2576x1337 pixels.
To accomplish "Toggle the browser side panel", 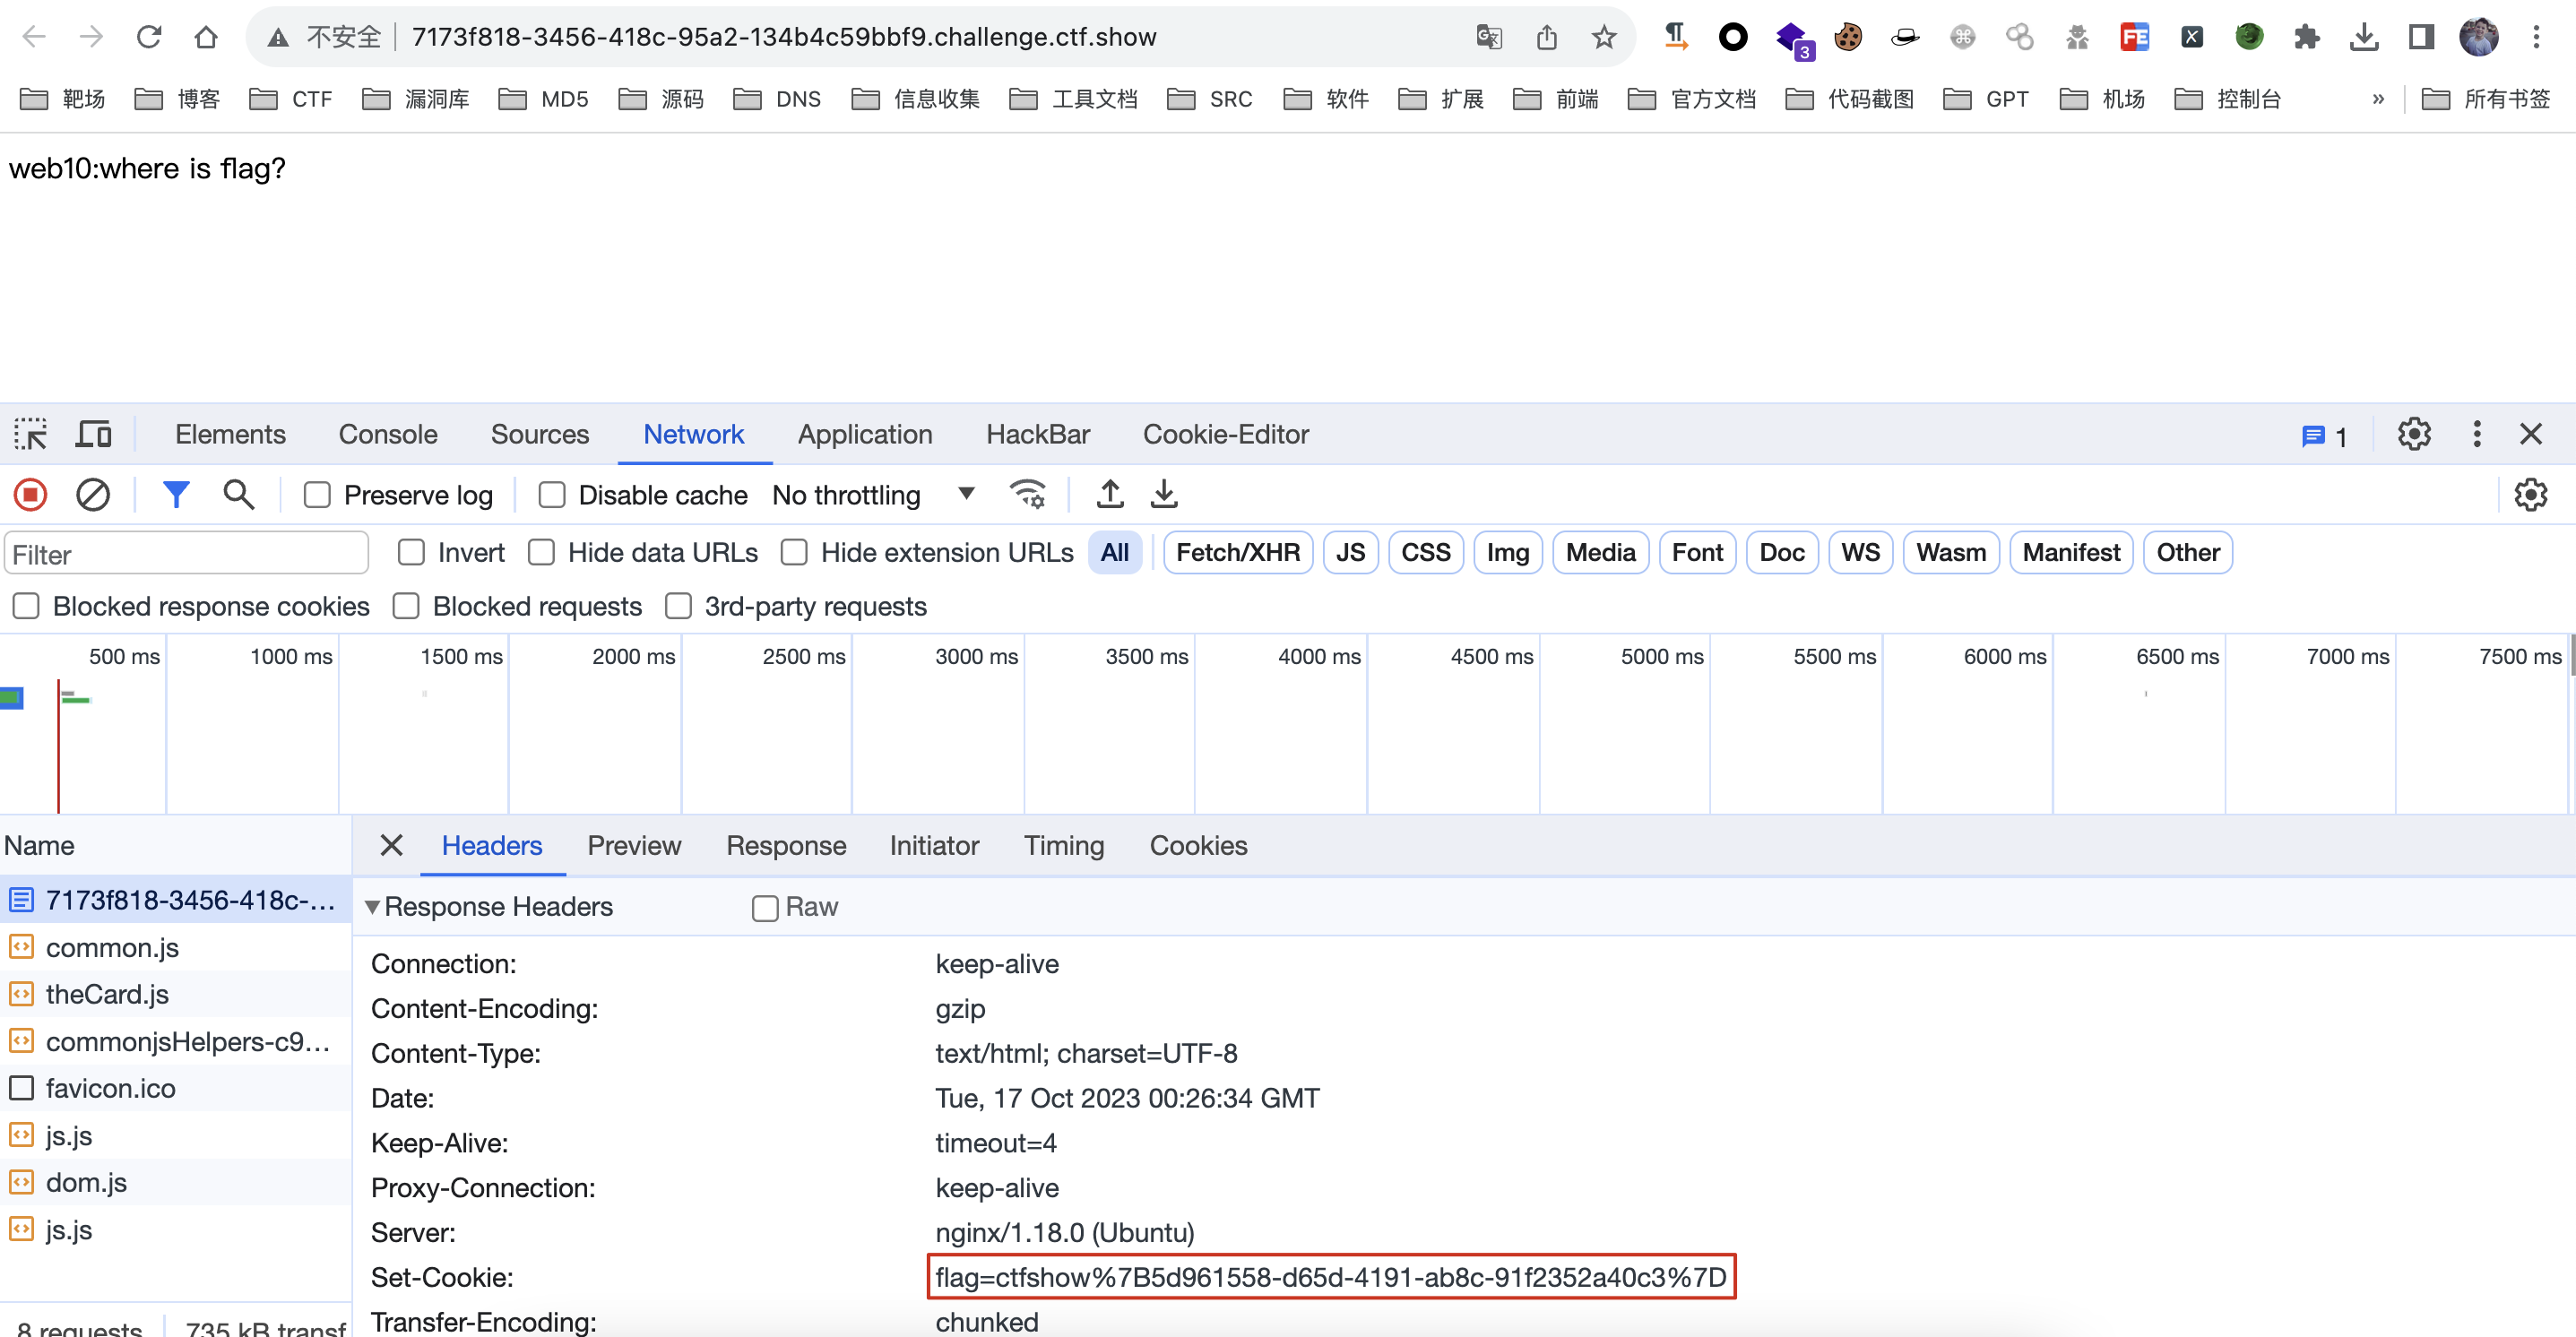I will coord(2421,37).
